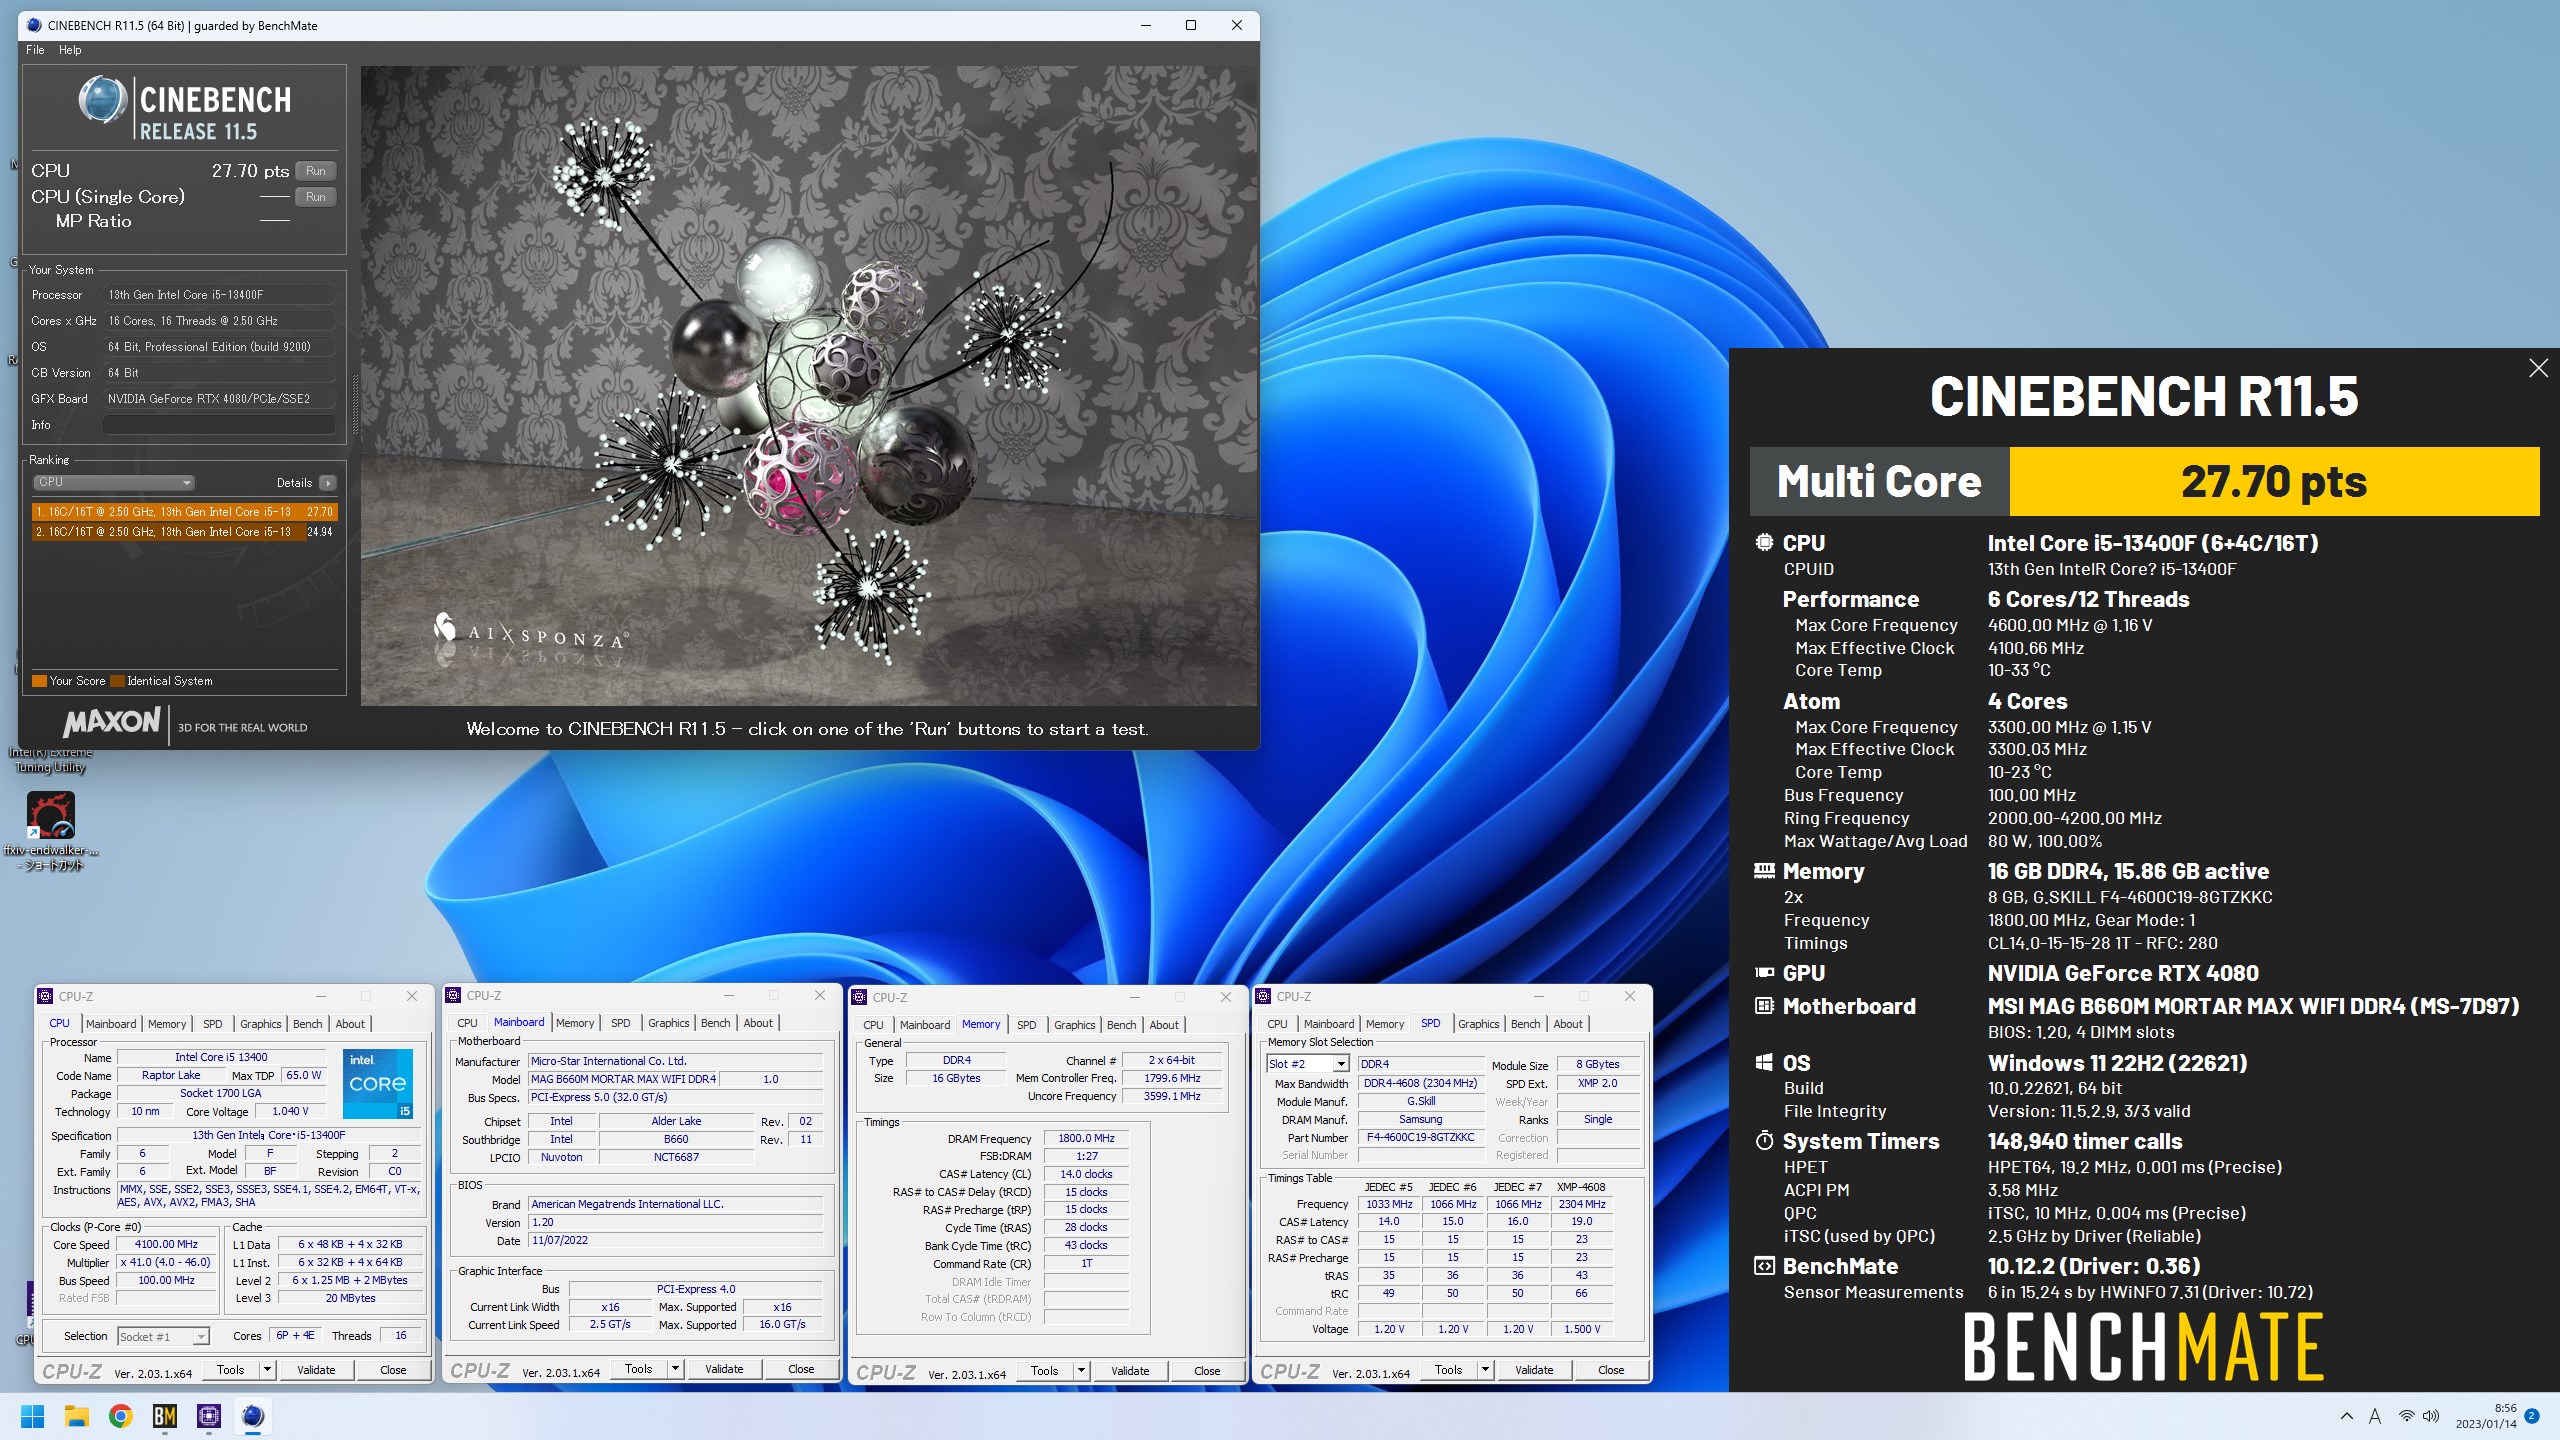This screenshot has height=1440, width=2560.
Task: Open Bench tab in CPU-Z SPD window
Action: (1526, 1024)
